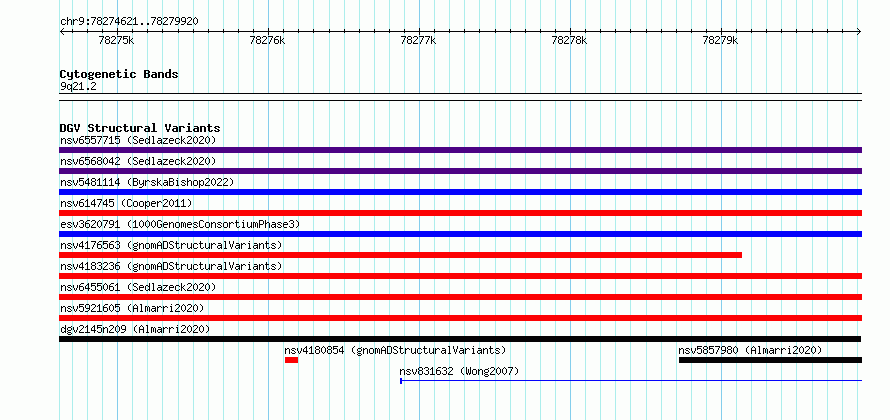The image size is (890, 420).
Task: Select the red bar under nsv614745
Action: tap(460, 213)
